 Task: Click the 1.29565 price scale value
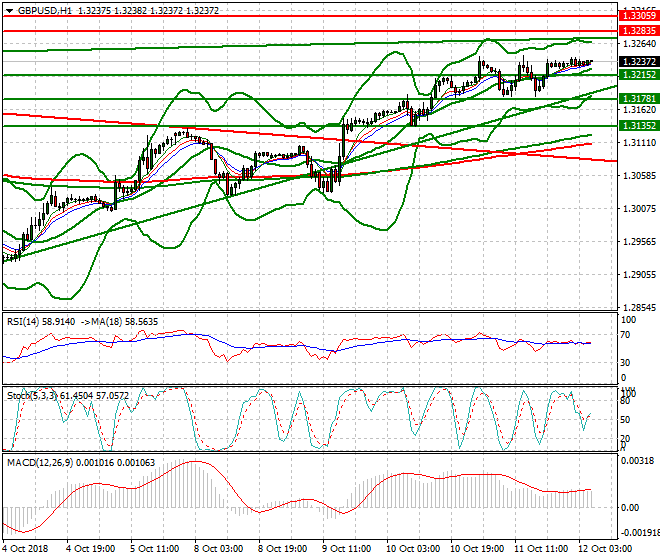click(x=639, y=242)
